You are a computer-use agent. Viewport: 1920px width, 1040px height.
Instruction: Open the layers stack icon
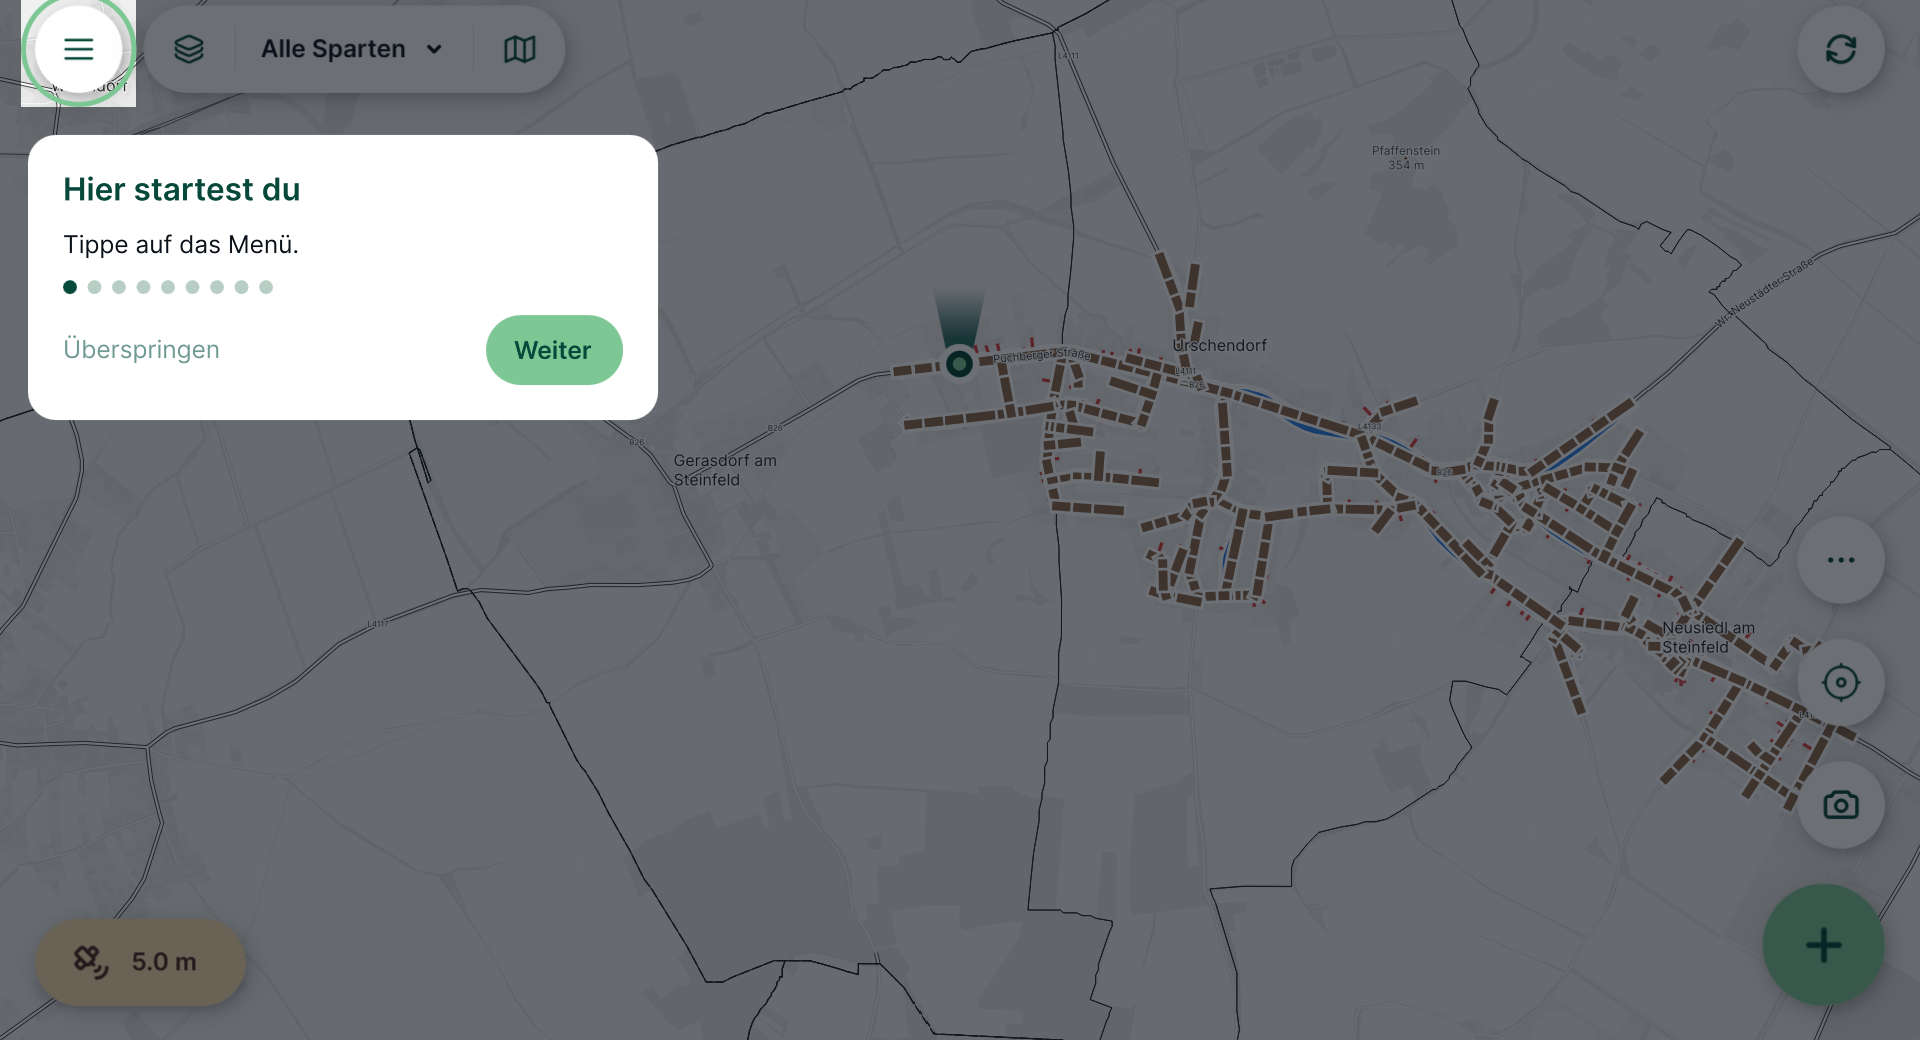coord(189,49)
